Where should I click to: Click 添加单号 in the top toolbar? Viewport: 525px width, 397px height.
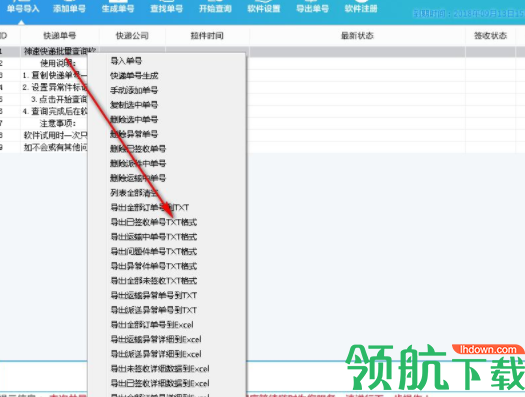(69, 8)
